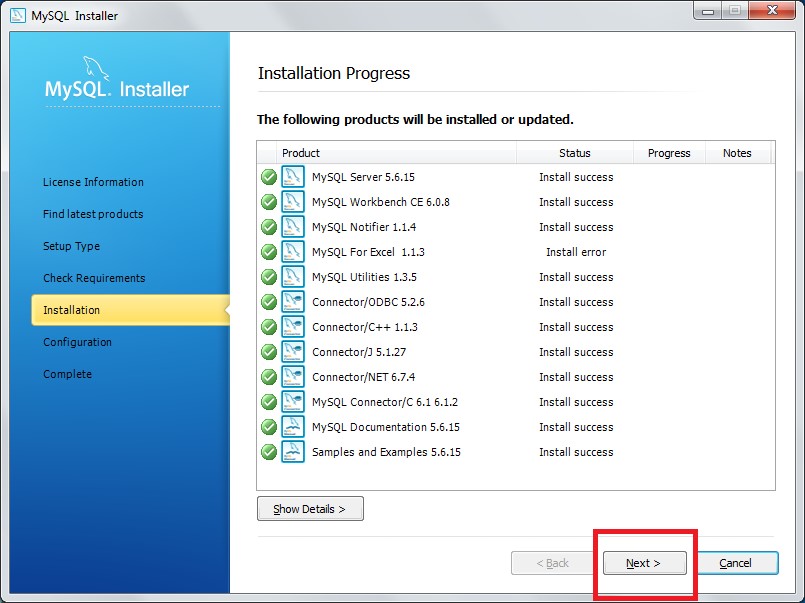Click the product icon for MySQL For Excel 1.1.3
Viewport: 805px width, 603px height.
coord(293,251)
